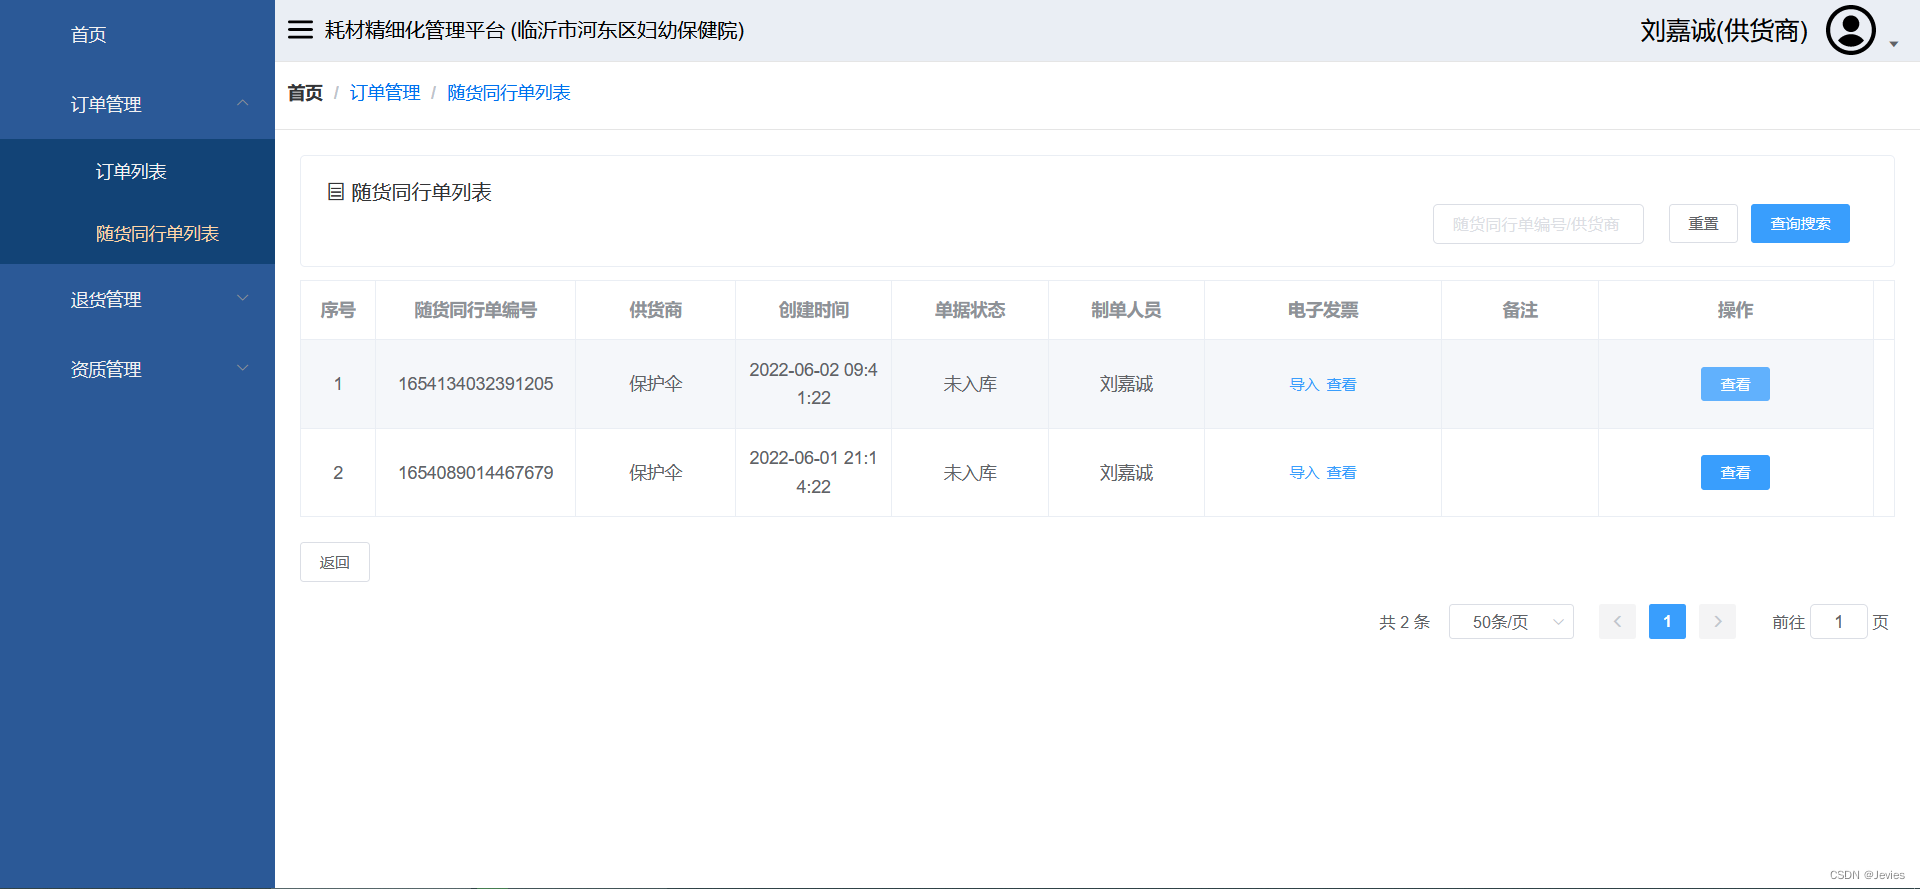Go to 首页 via breadcrumb

[305, 93]
